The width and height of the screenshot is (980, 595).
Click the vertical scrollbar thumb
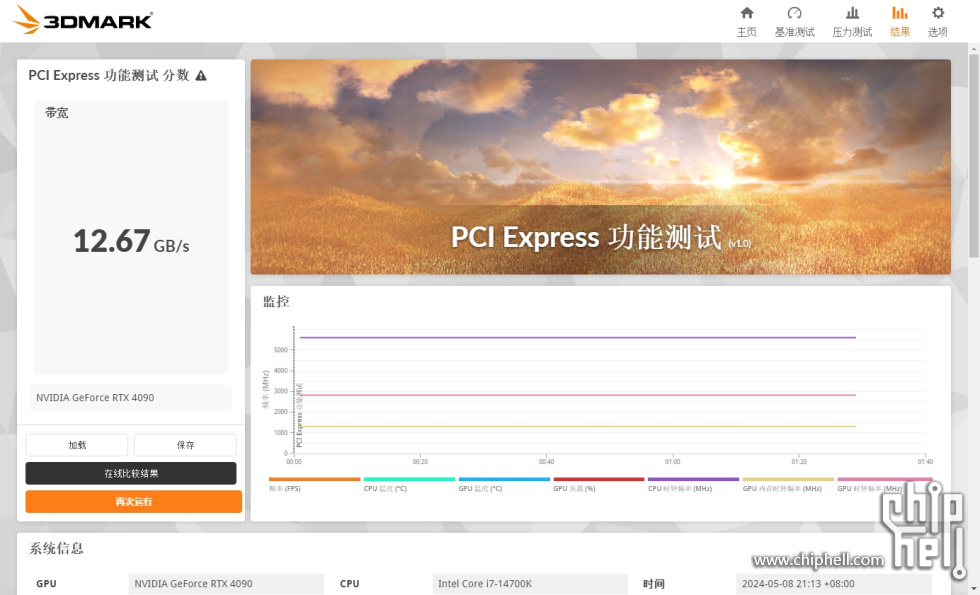click(x=974, y=155)
